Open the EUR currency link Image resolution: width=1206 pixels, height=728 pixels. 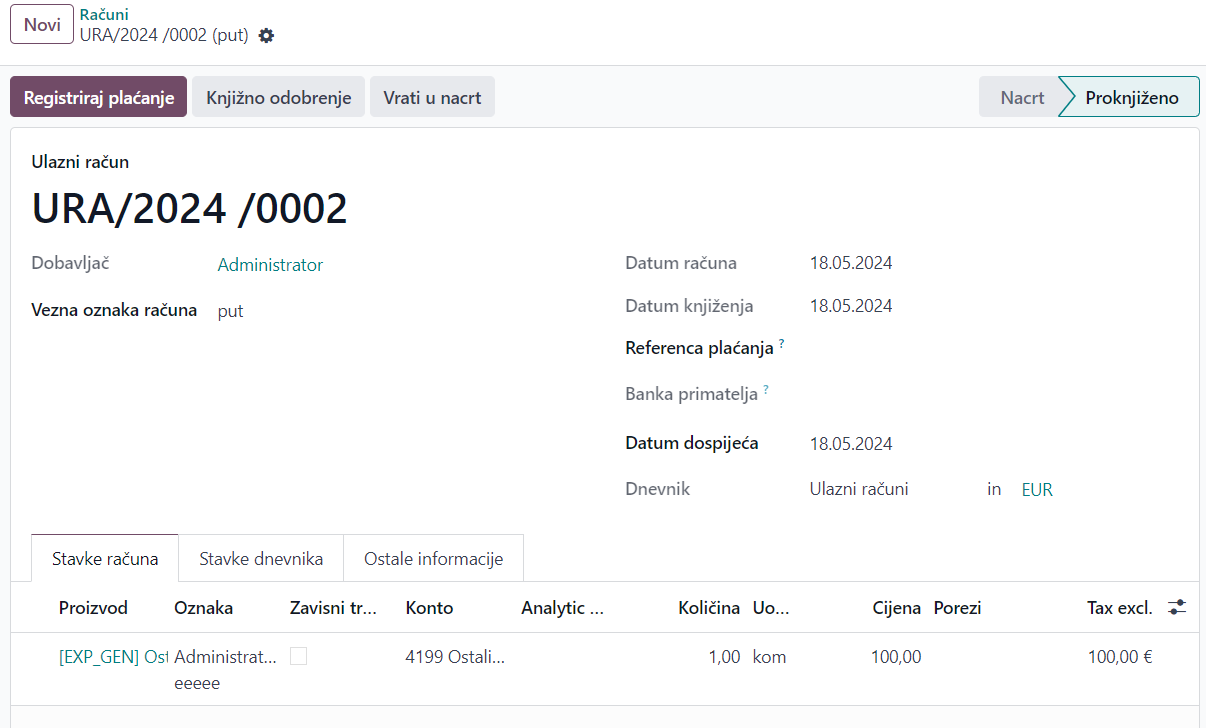(1036, 490)
